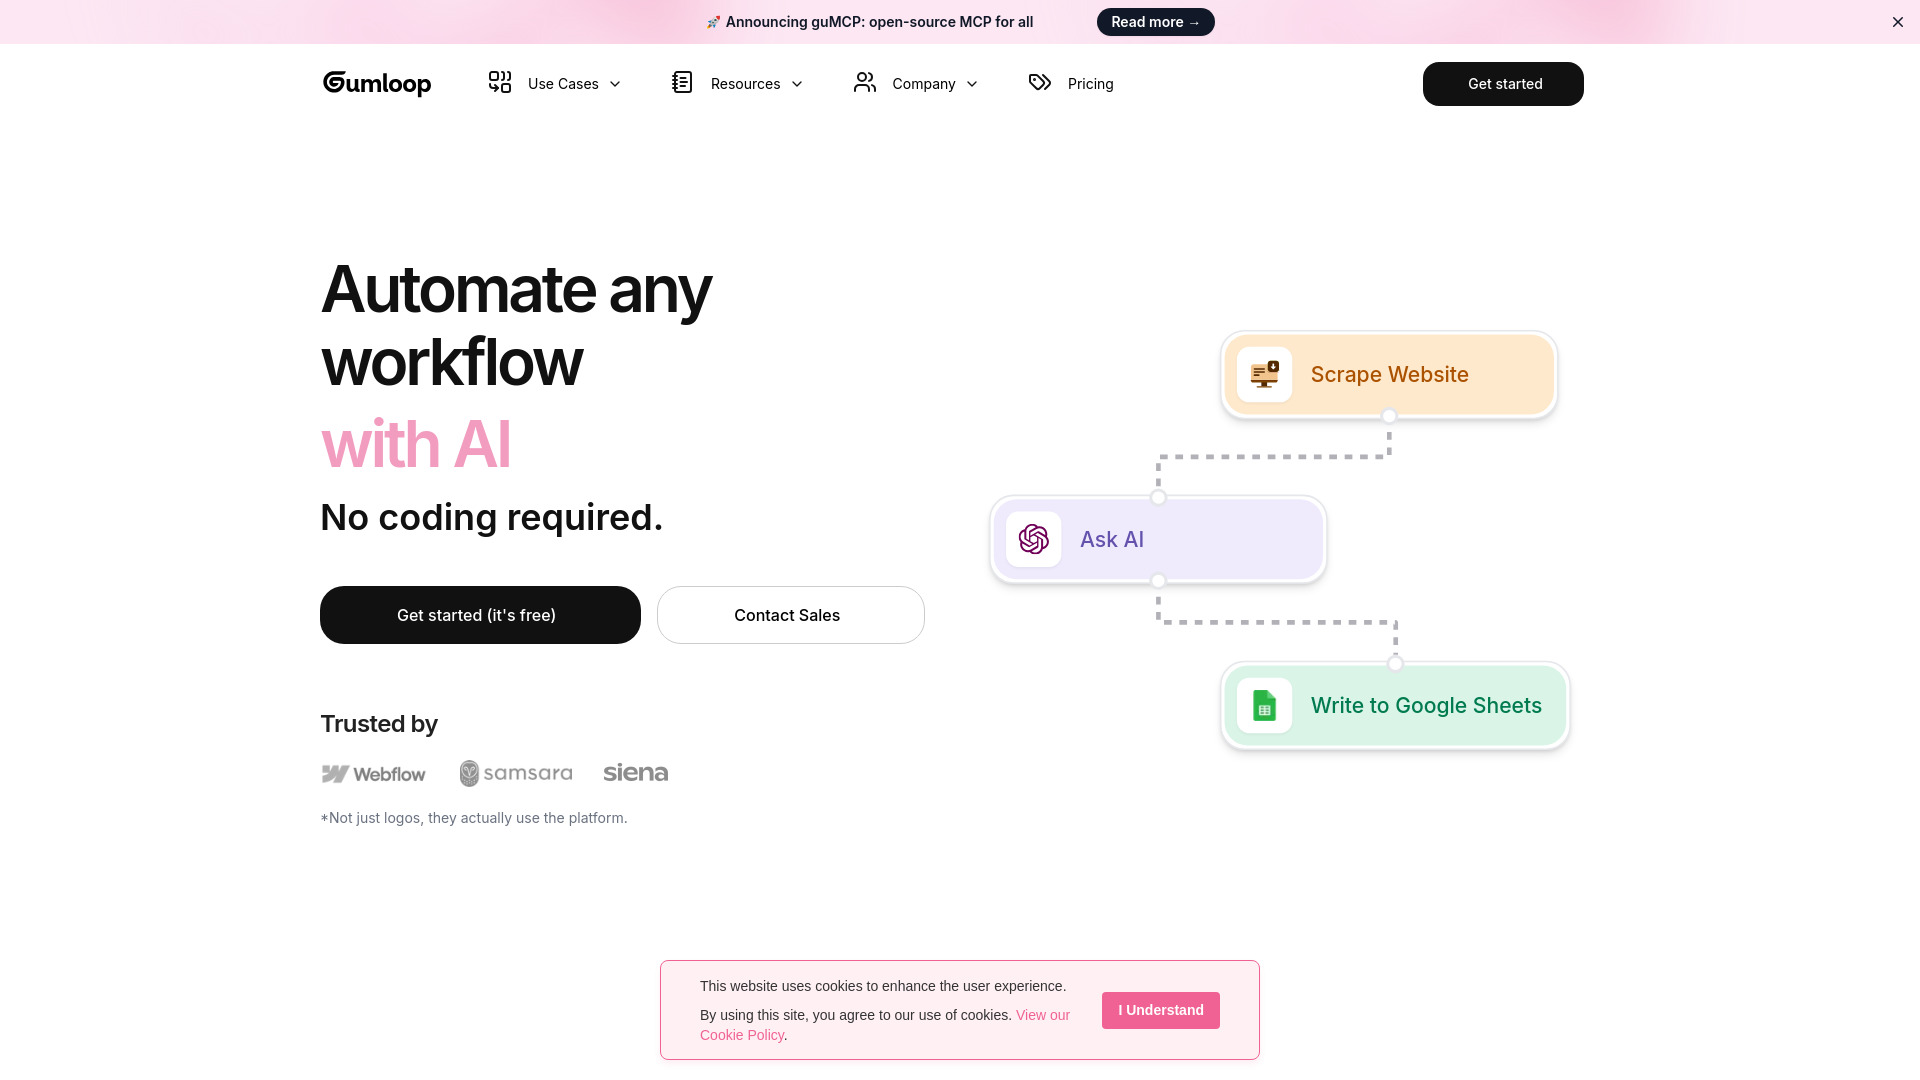Accept cookies with I Understand

click(1160, 1010)
